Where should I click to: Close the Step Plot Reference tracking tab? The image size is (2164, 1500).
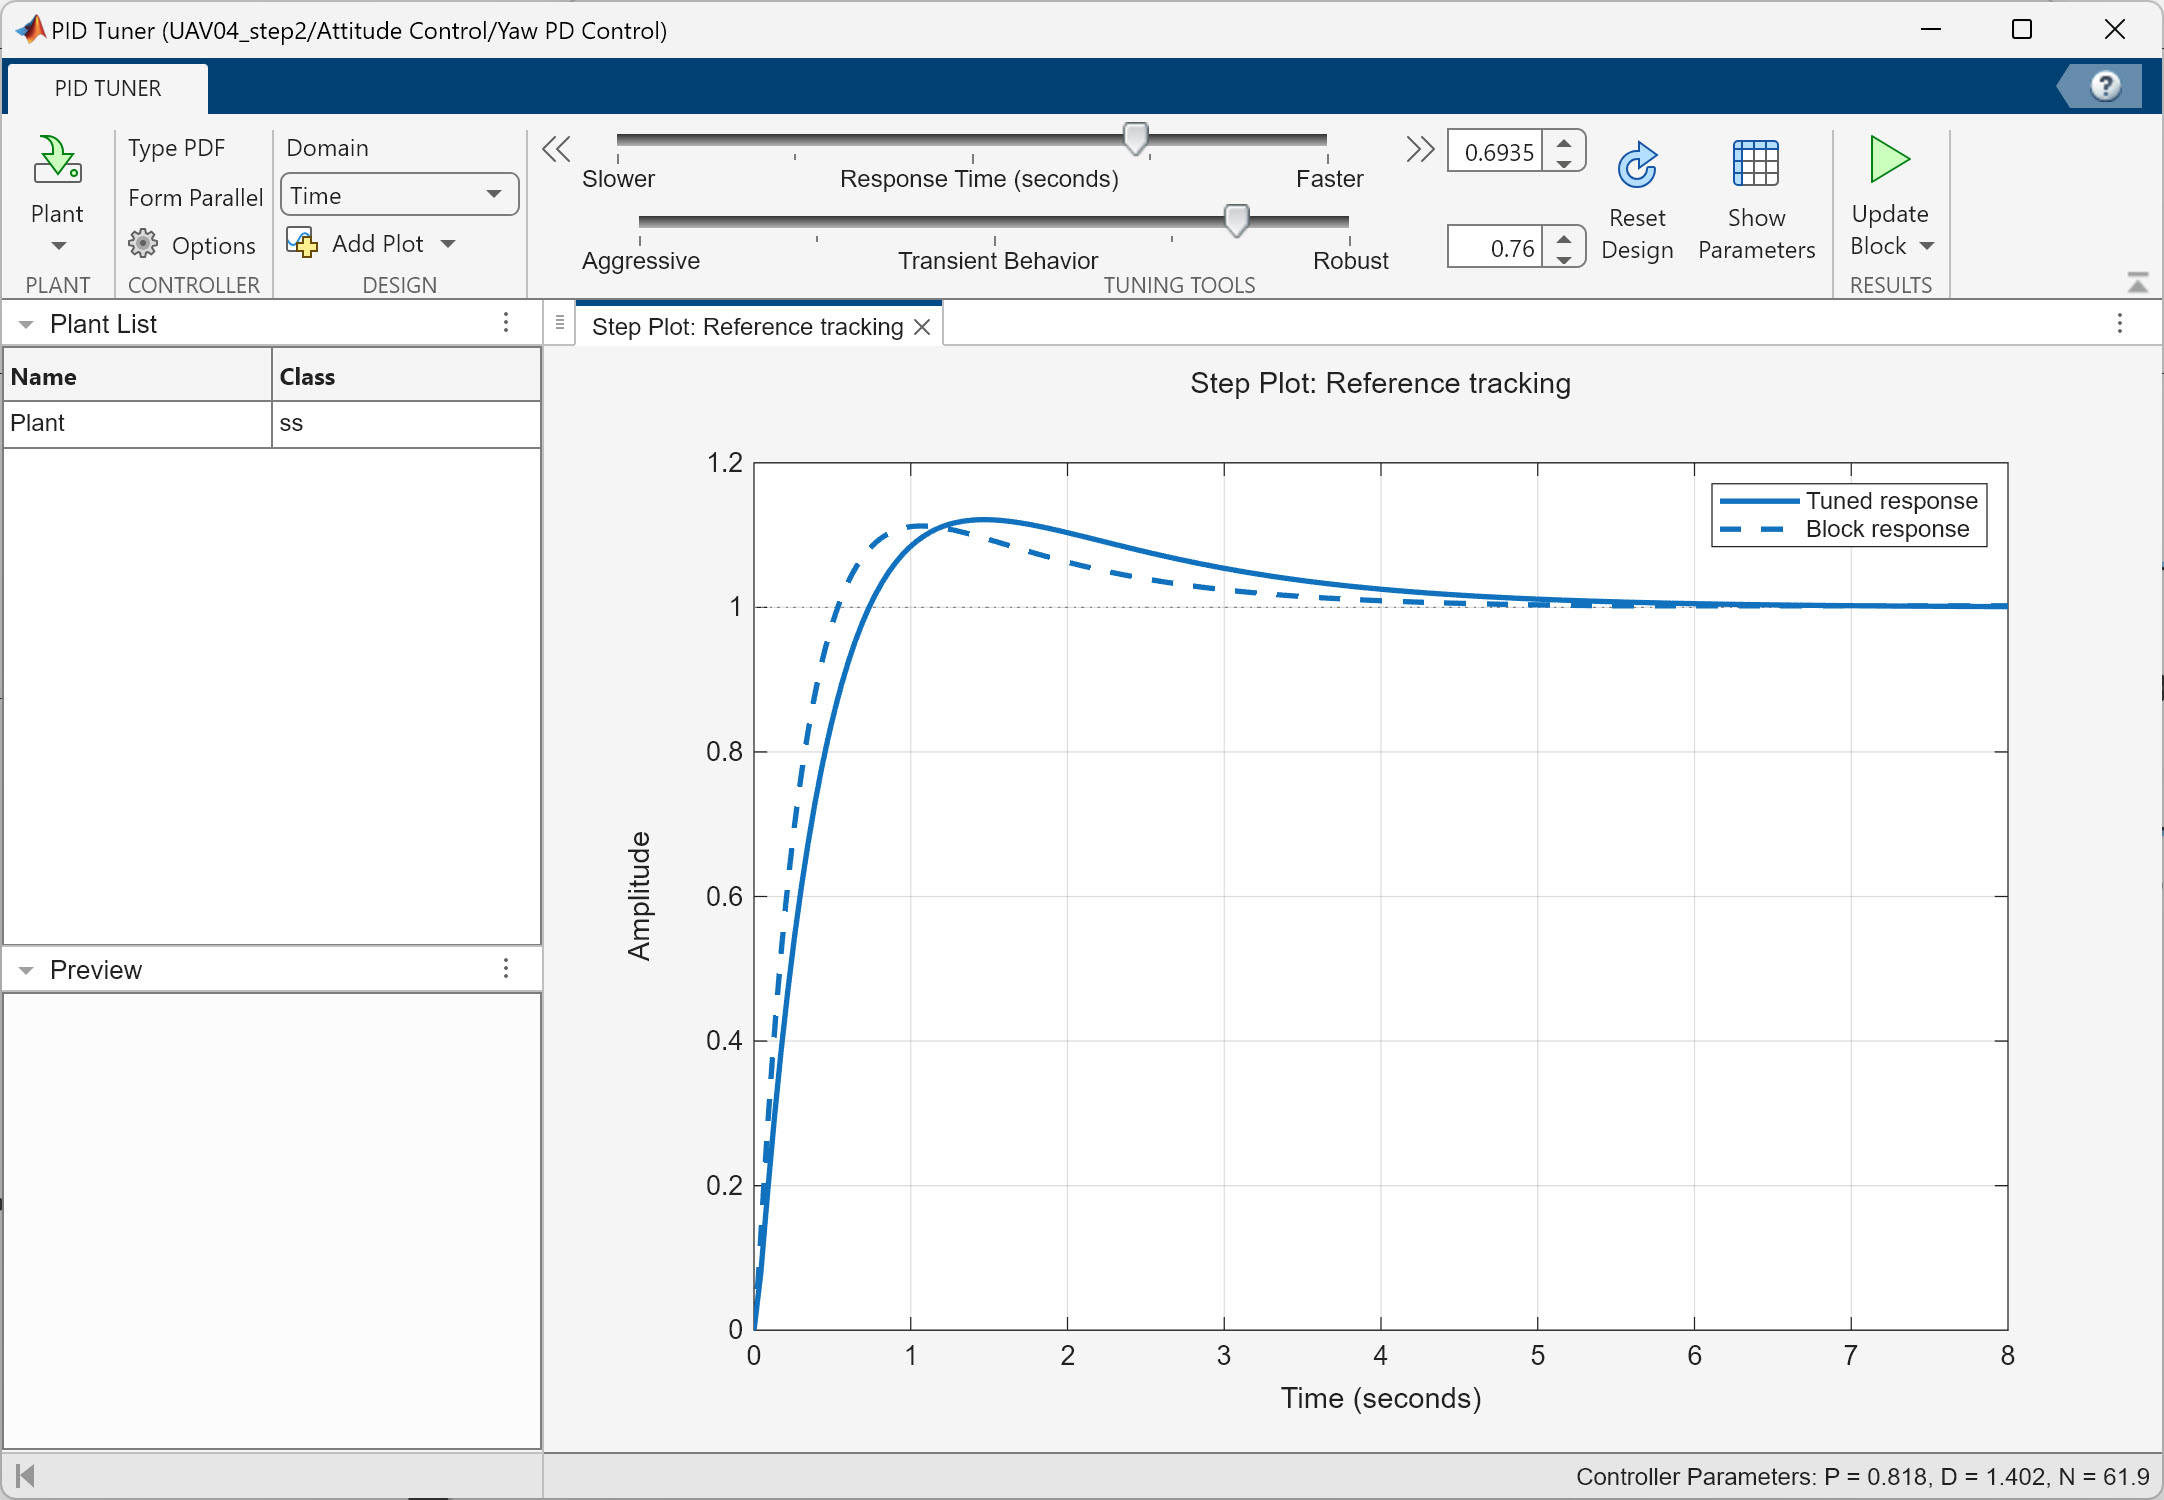(x=922, y=327)
